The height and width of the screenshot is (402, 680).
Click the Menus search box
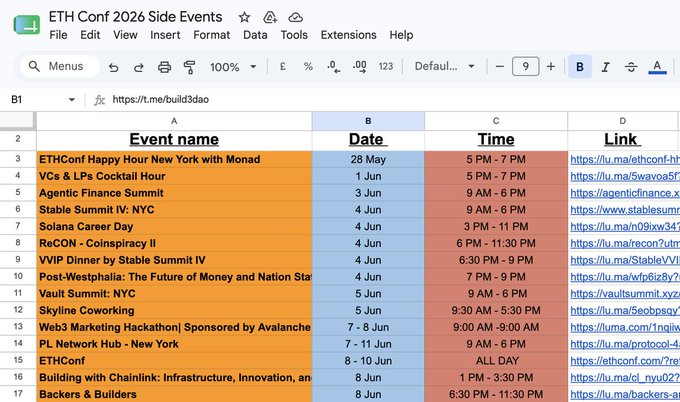[60, 66]
